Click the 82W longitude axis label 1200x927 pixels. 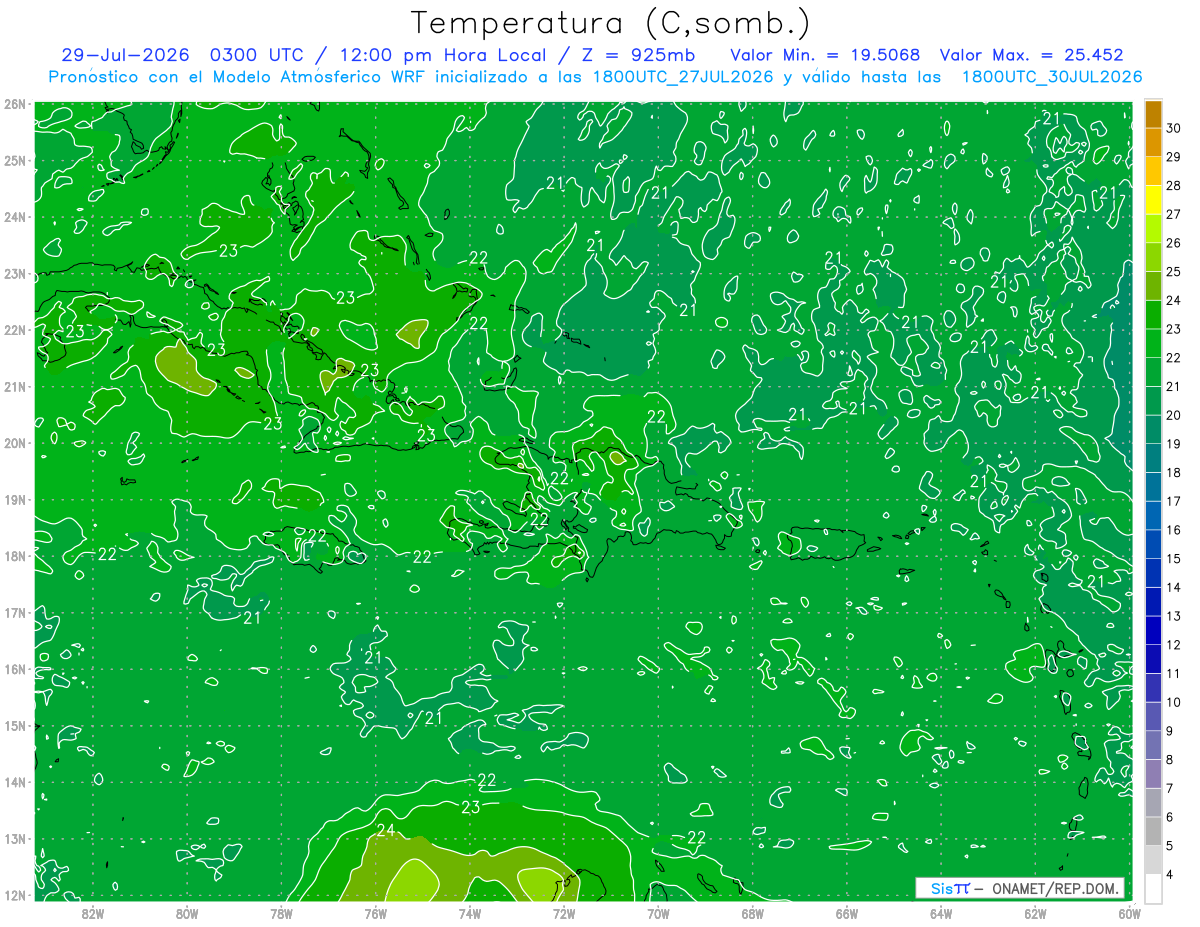(93, 913)
